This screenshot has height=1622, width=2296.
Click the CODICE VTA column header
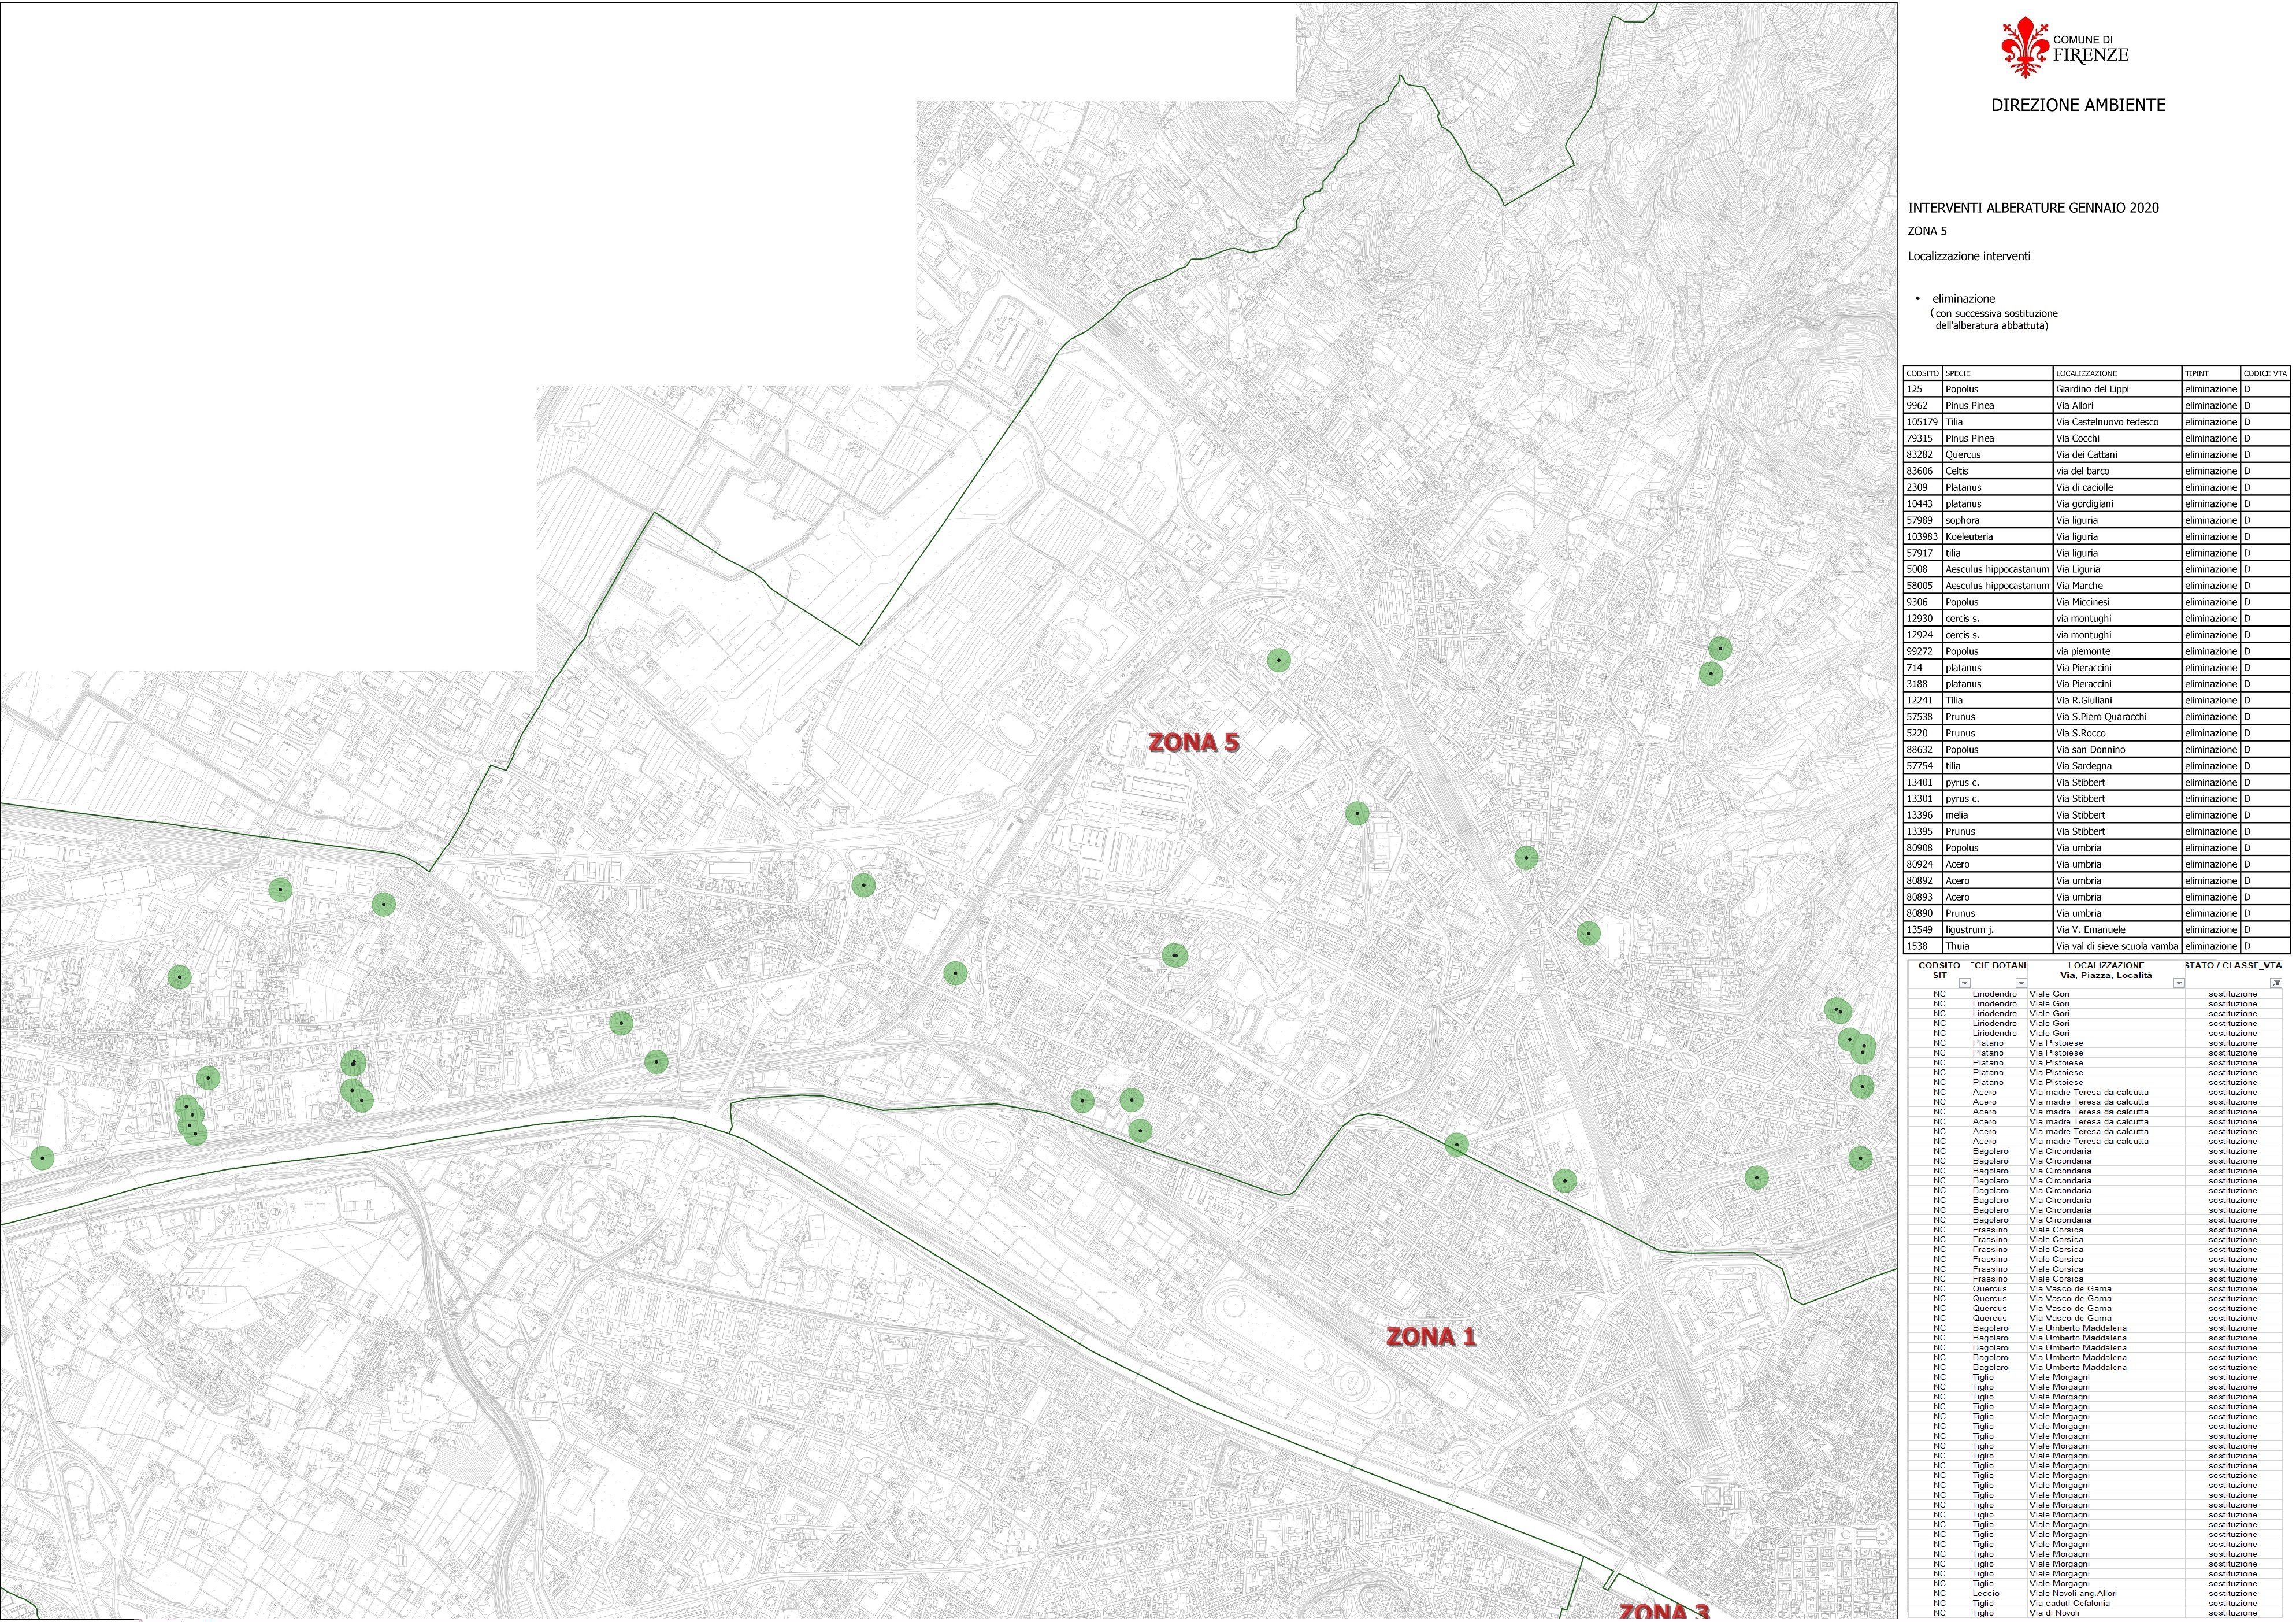(2264, 373)
